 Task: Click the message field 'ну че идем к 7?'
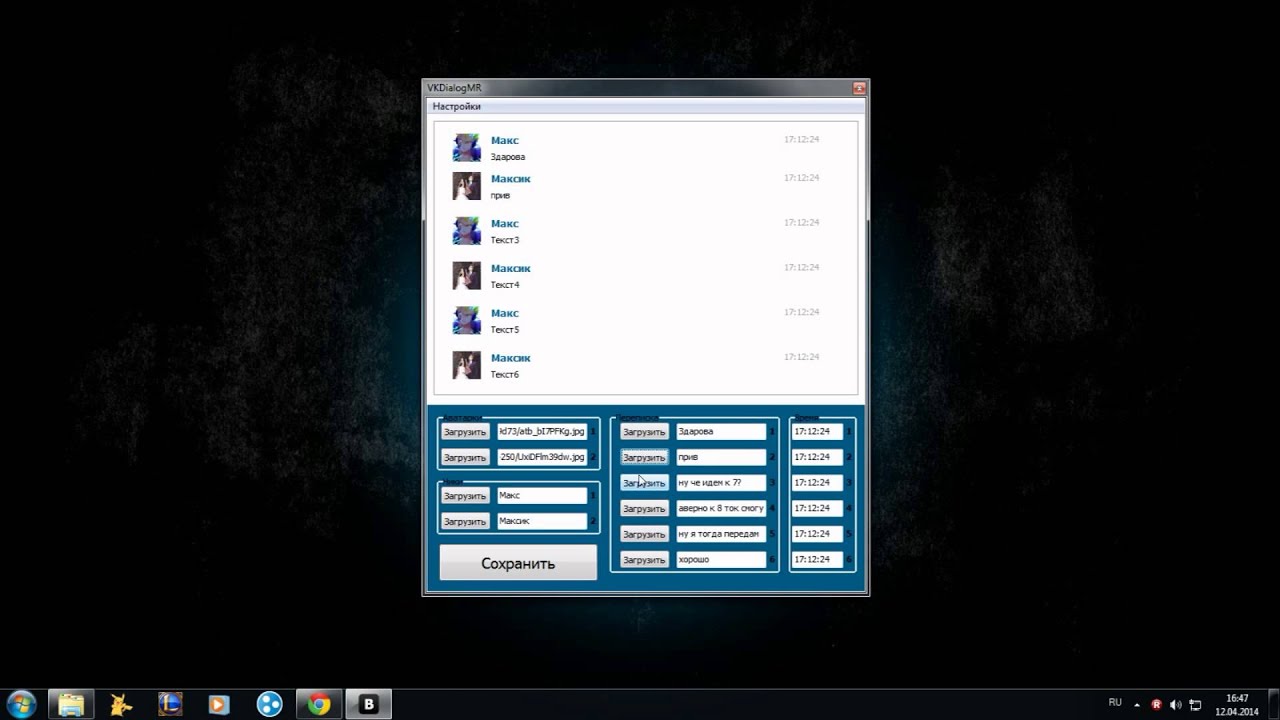click(x=721, y=483)
